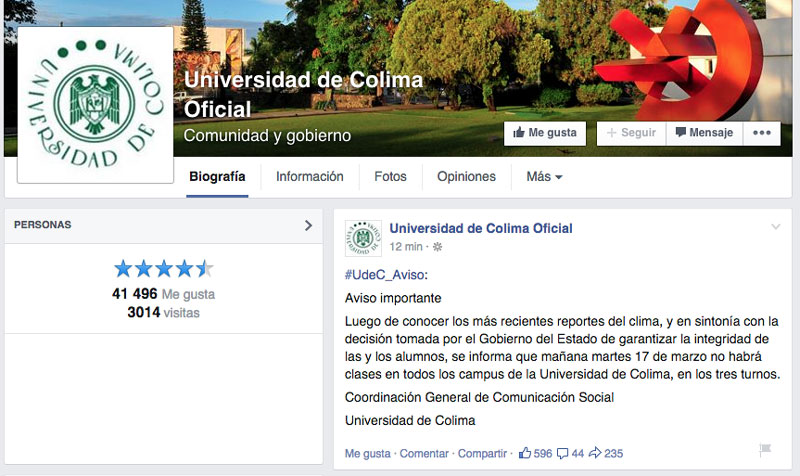
Task: Click the Me gusta thumbs-up button
Action: [x=545, y=133]
